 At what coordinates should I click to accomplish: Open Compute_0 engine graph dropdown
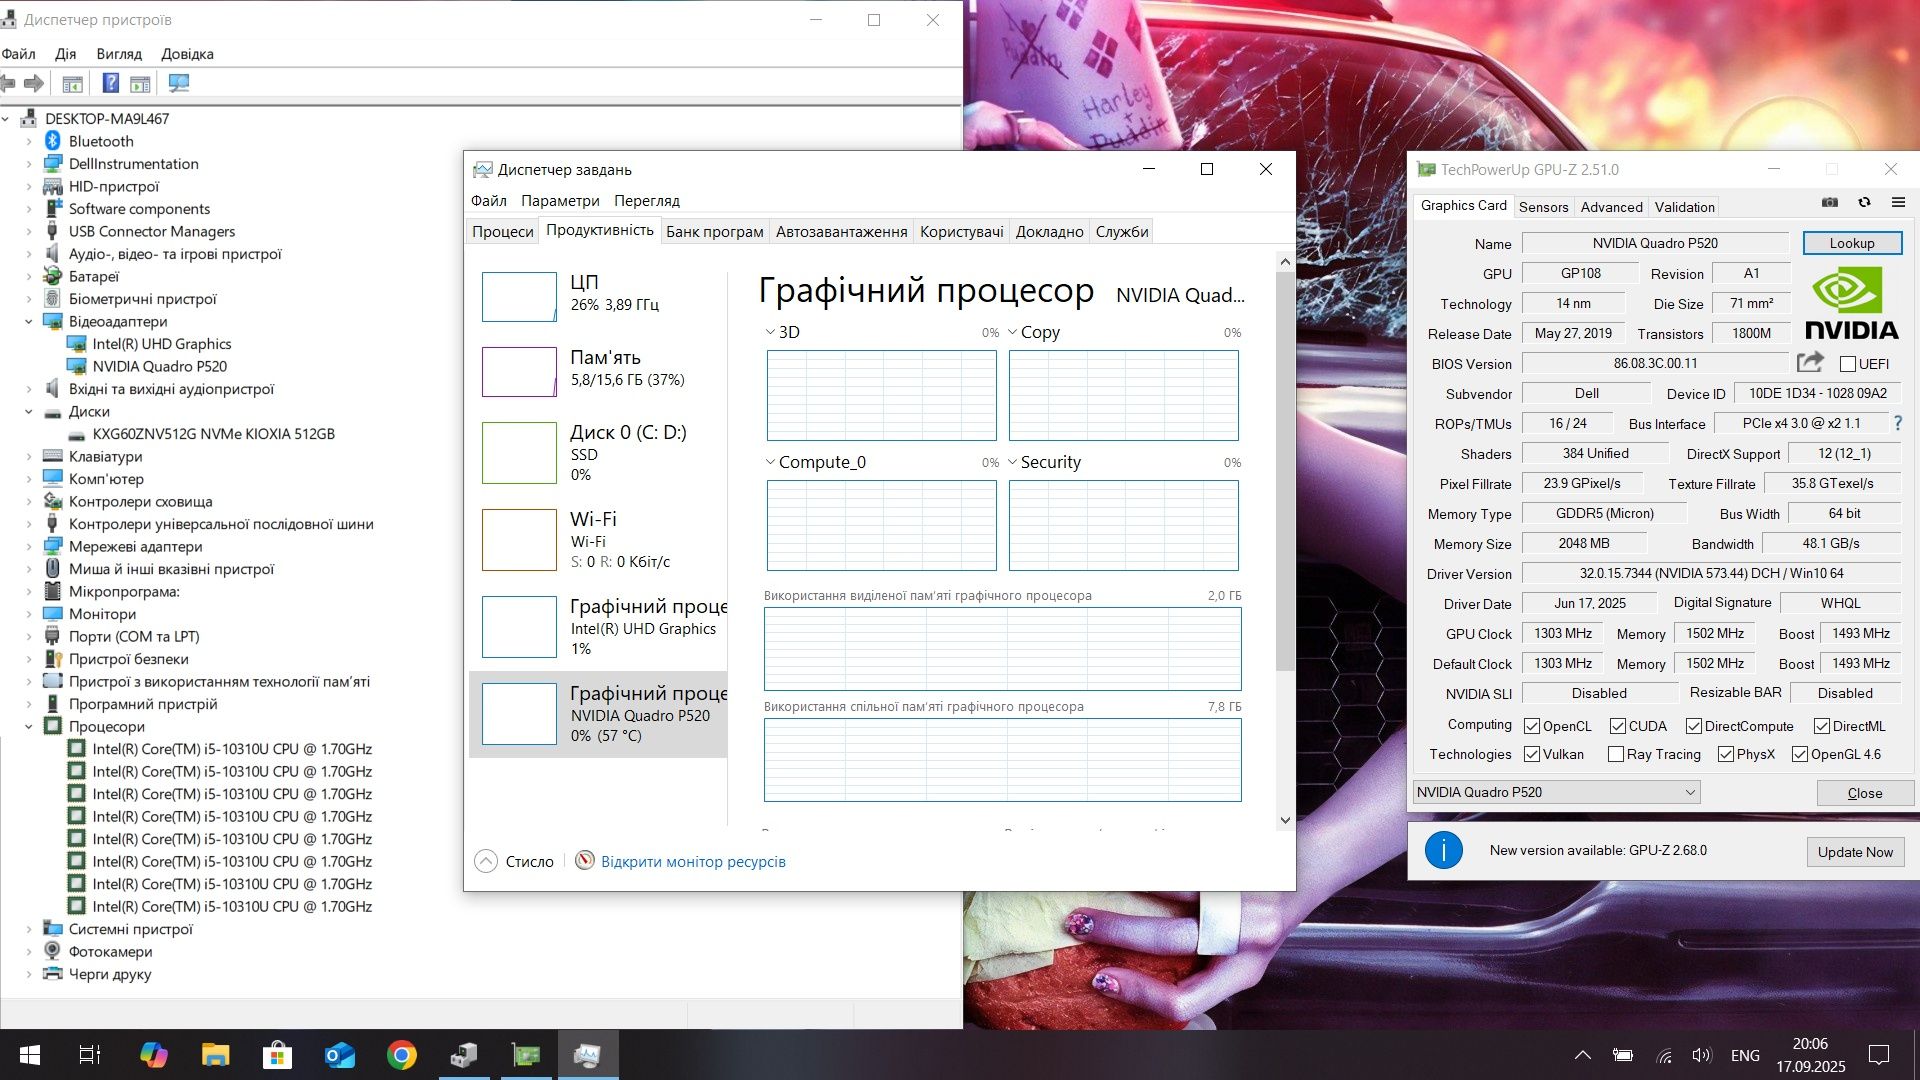tap(770, 462)
